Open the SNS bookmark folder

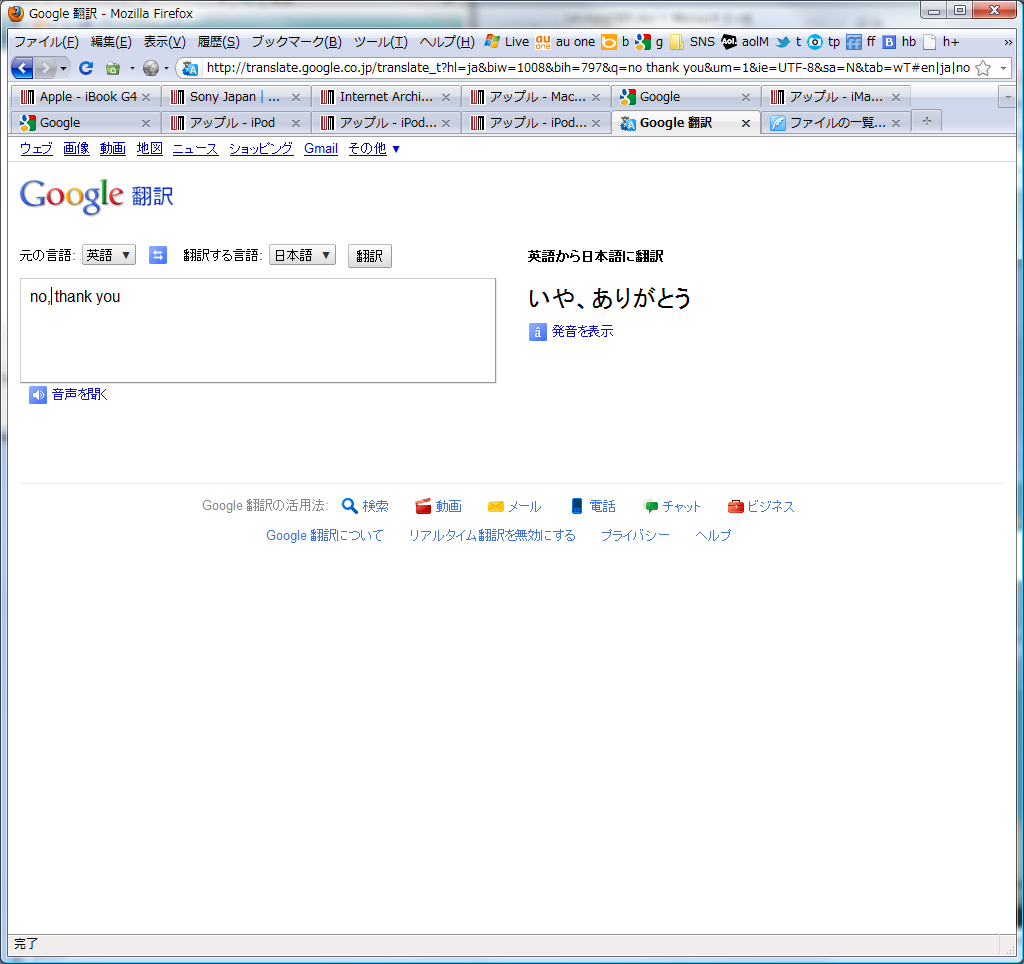[692, 42]
